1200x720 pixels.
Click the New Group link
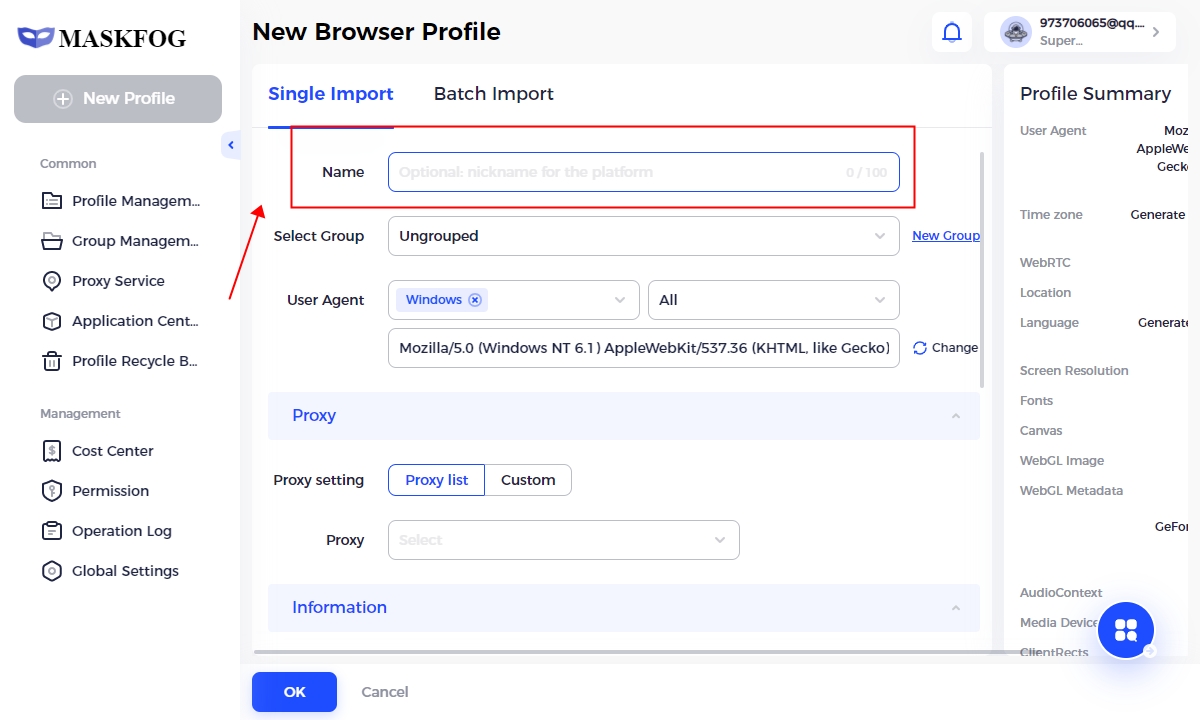945,236
